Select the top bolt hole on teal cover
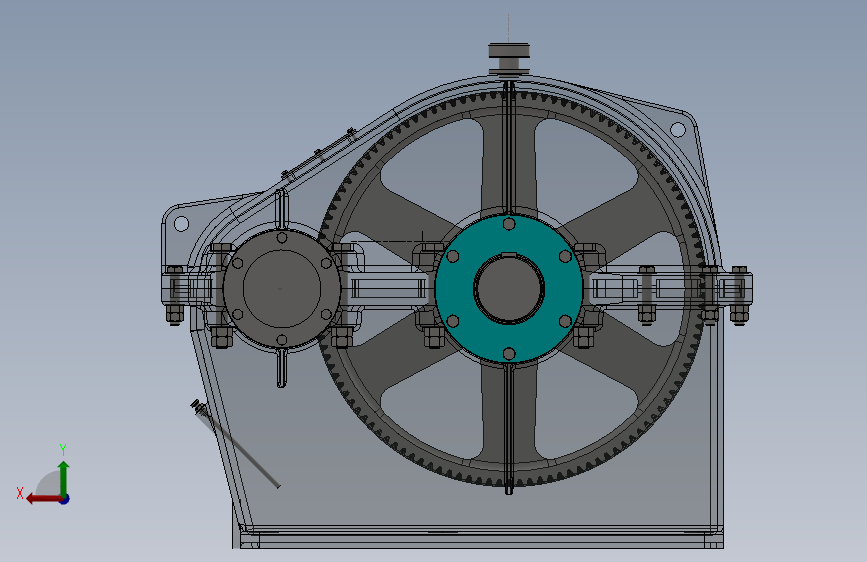 point(509,224)
